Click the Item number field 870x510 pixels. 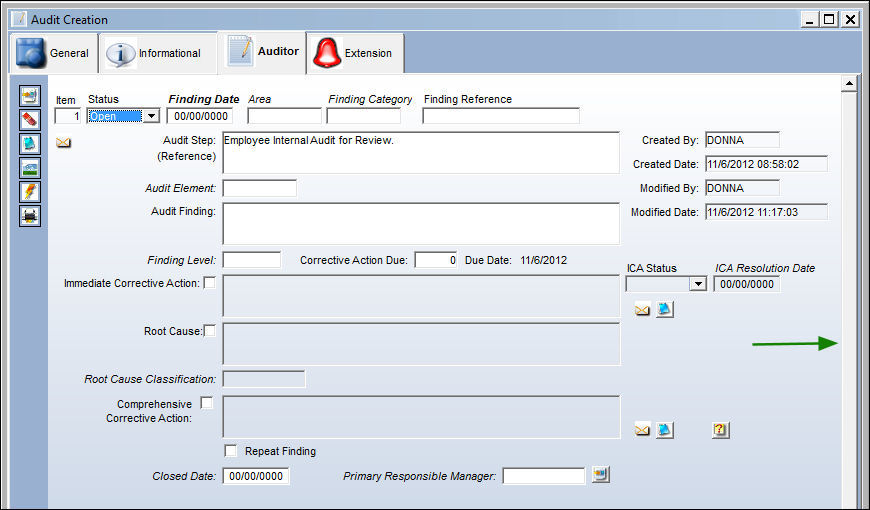tap(68, 116)
